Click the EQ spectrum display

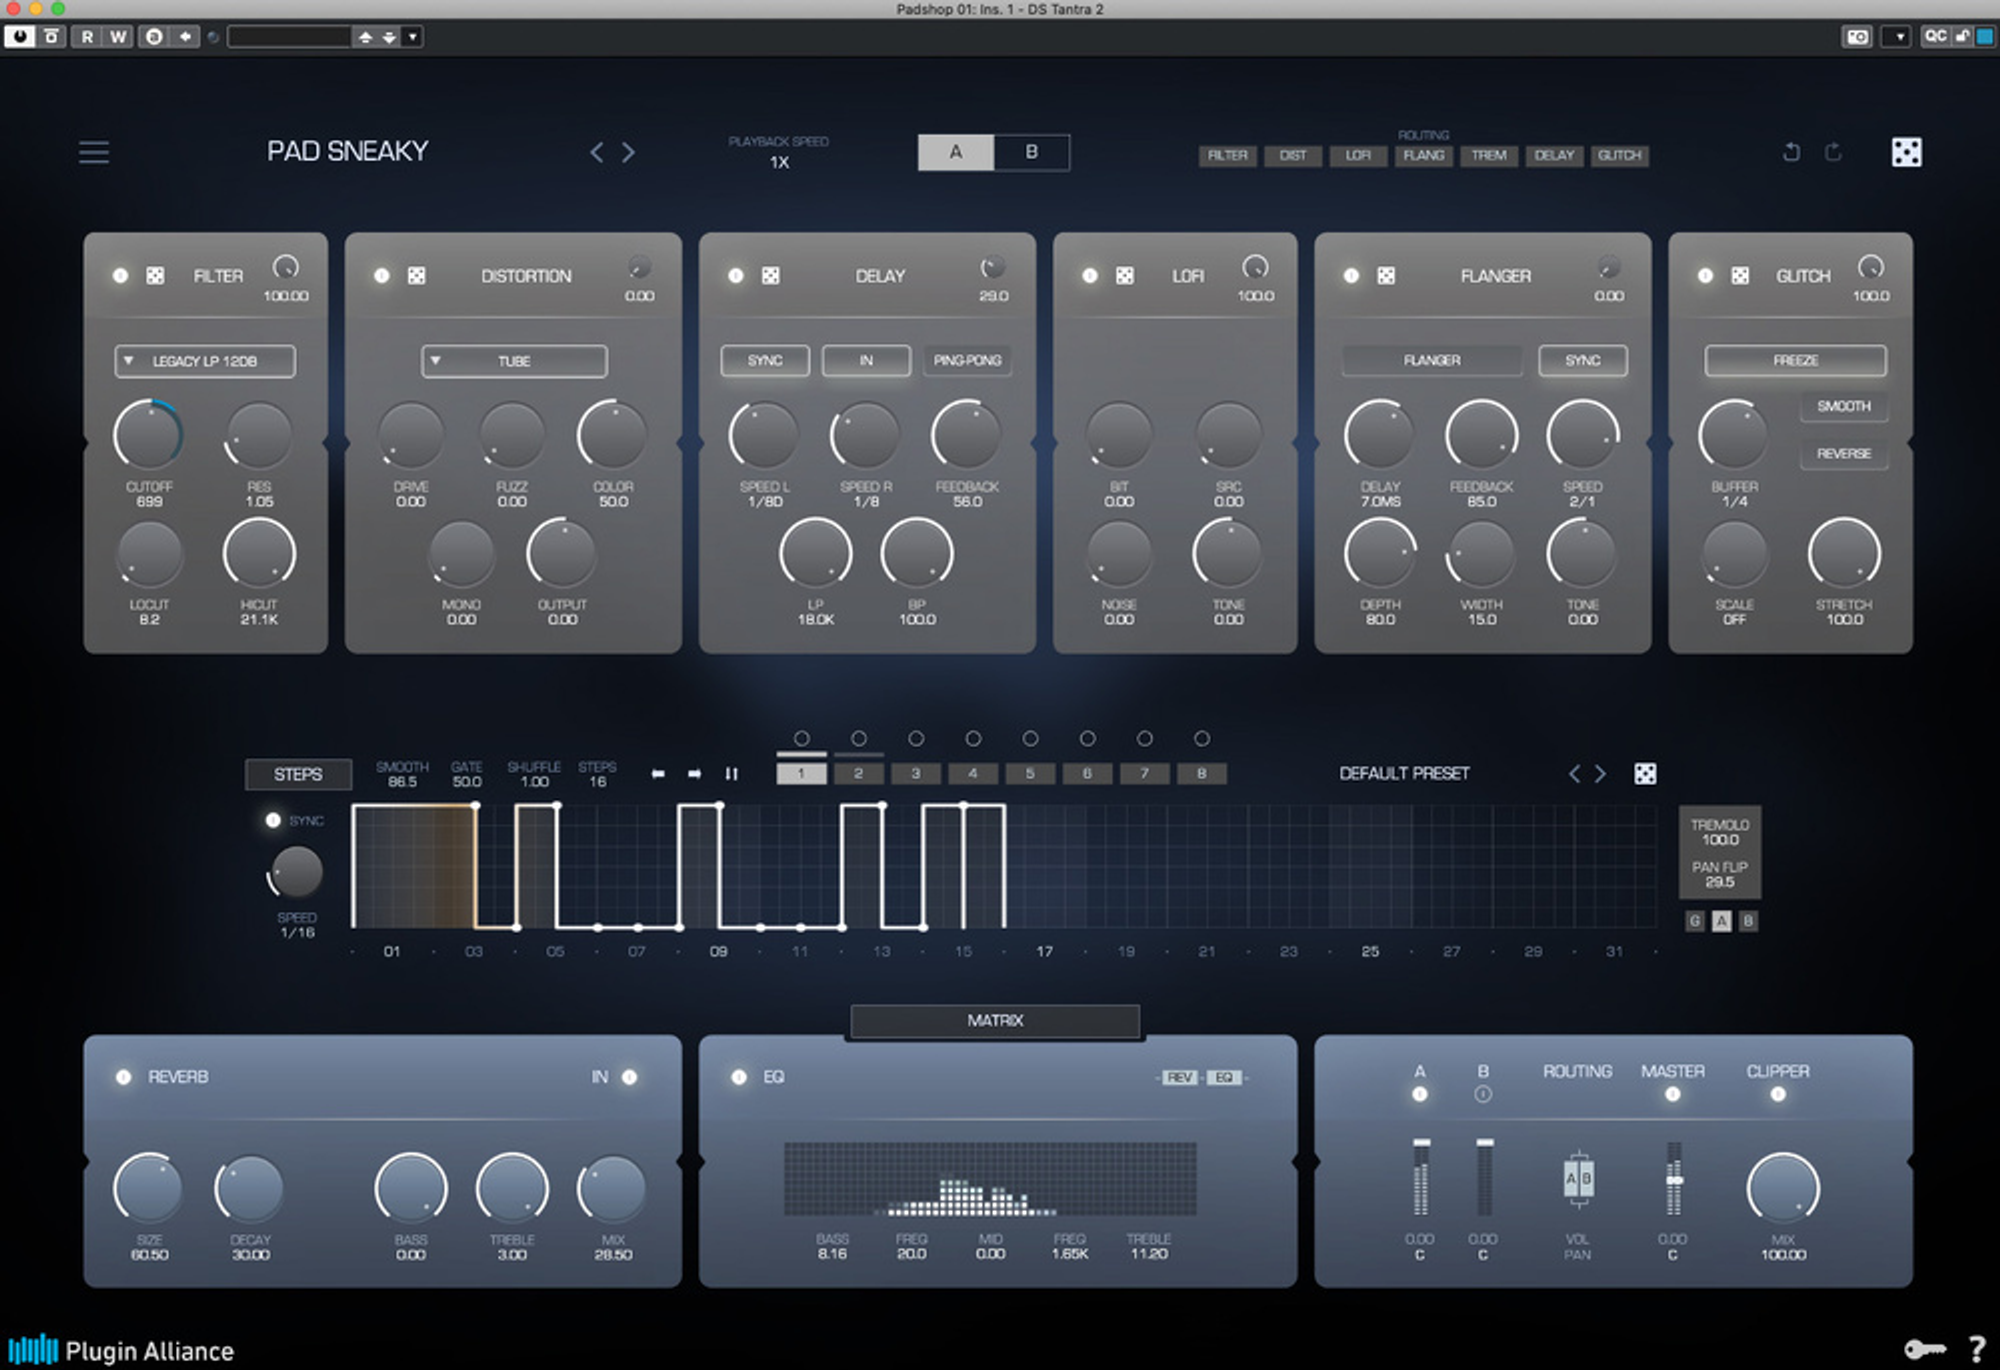coord(990,1179)
